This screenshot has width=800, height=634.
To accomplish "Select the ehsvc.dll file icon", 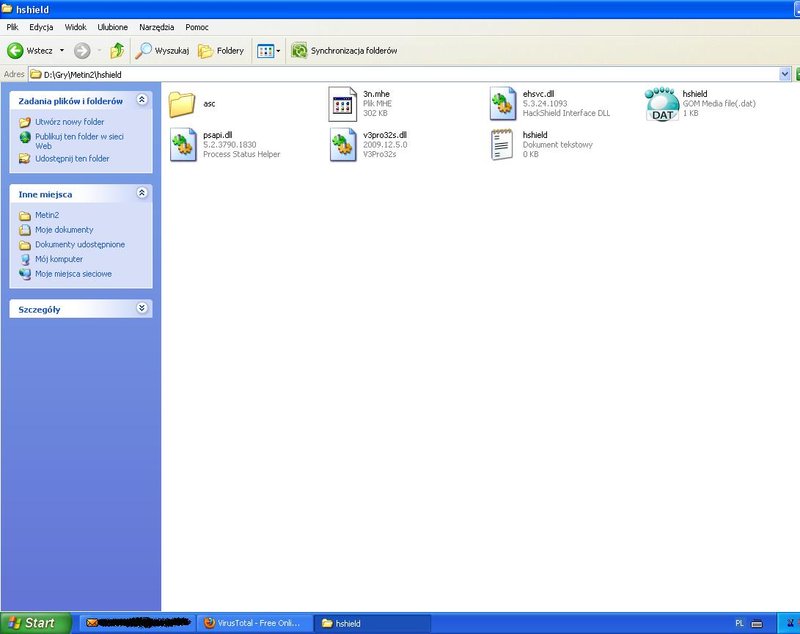I will point(503,104).
